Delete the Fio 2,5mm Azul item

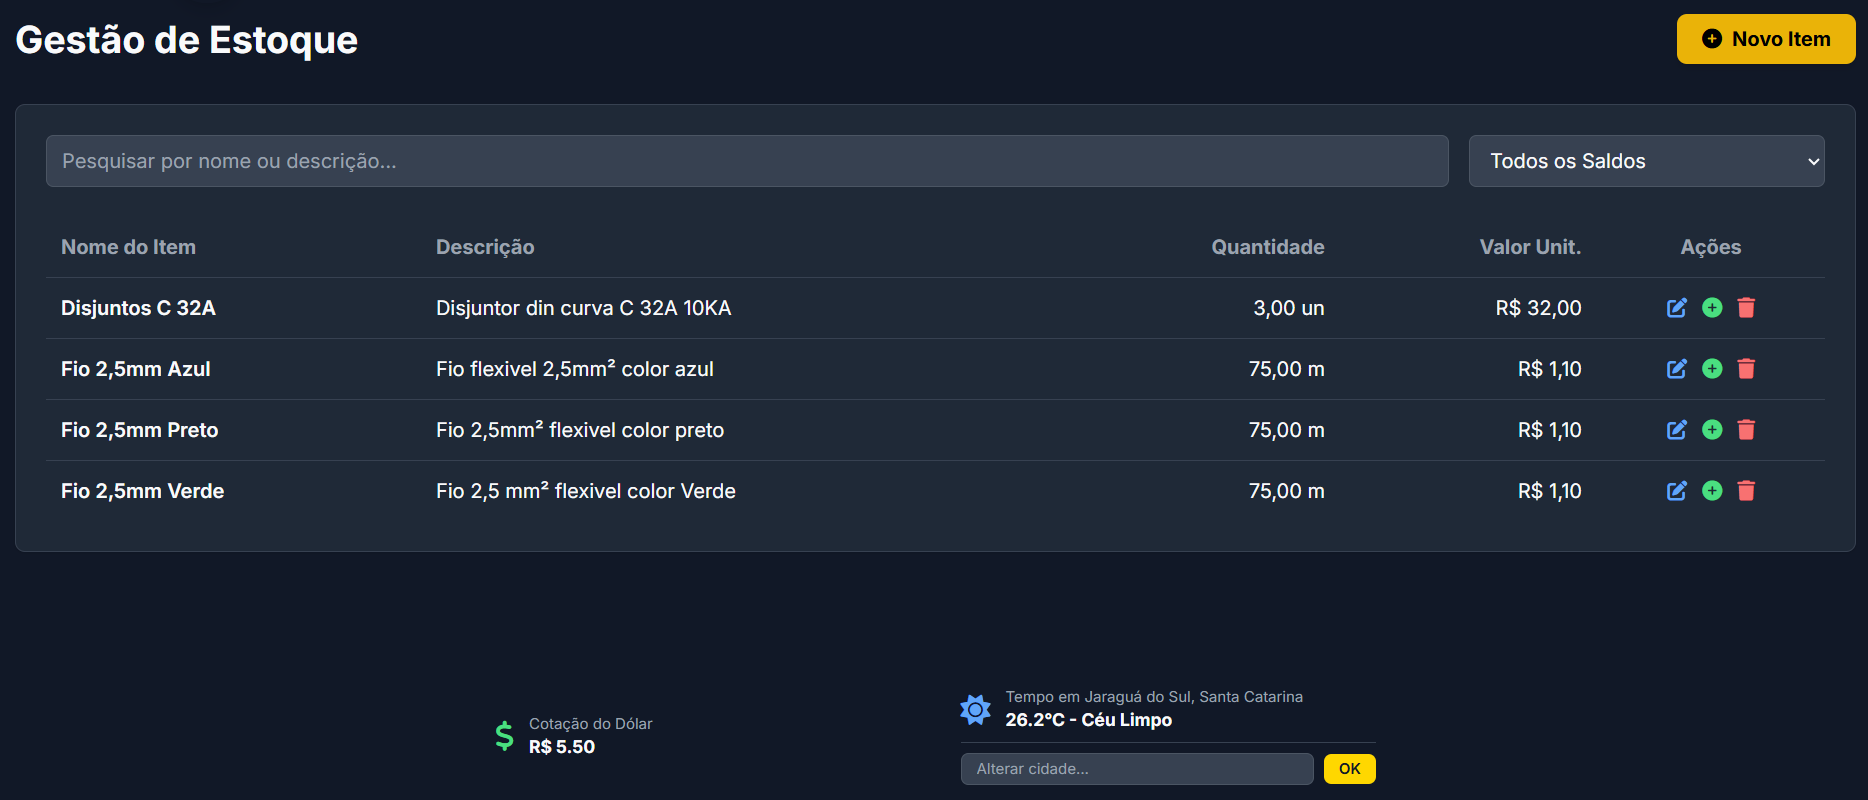pos(1746,369)
